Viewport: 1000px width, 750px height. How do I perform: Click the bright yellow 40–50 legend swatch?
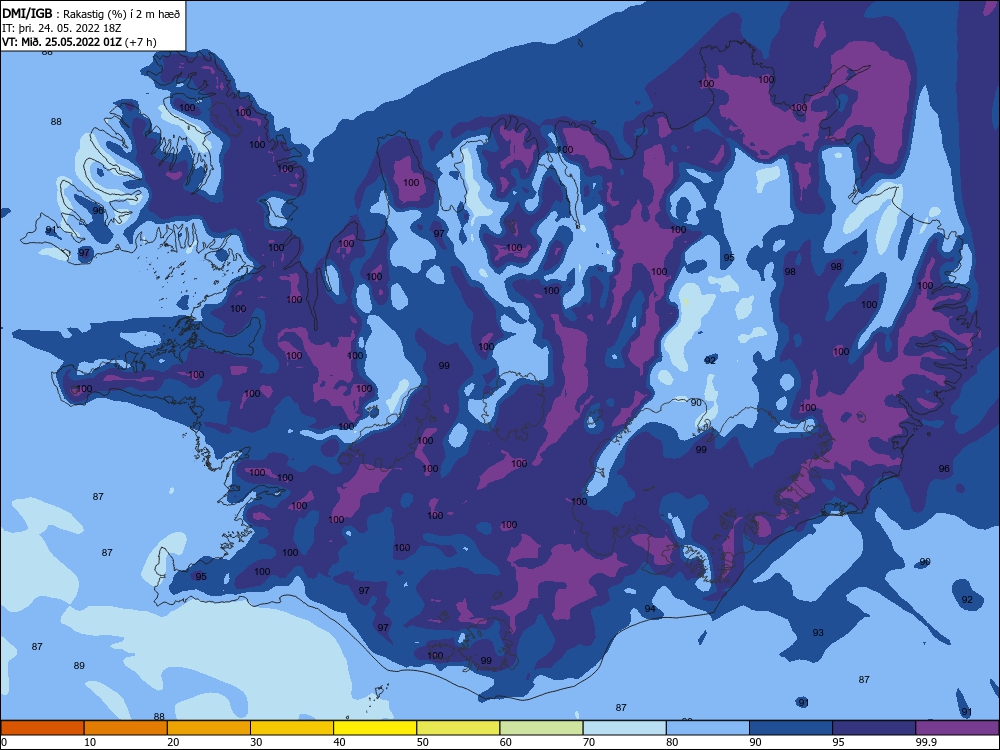point(375,728)
